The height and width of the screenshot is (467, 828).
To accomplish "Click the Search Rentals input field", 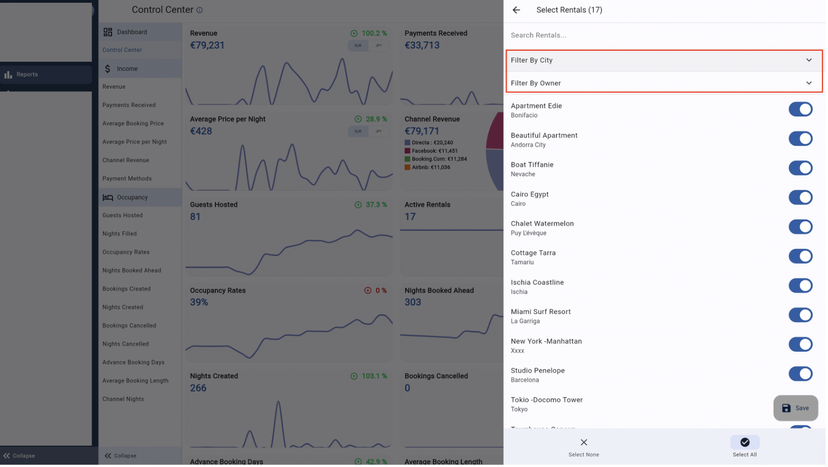I will tap(664, 35).
